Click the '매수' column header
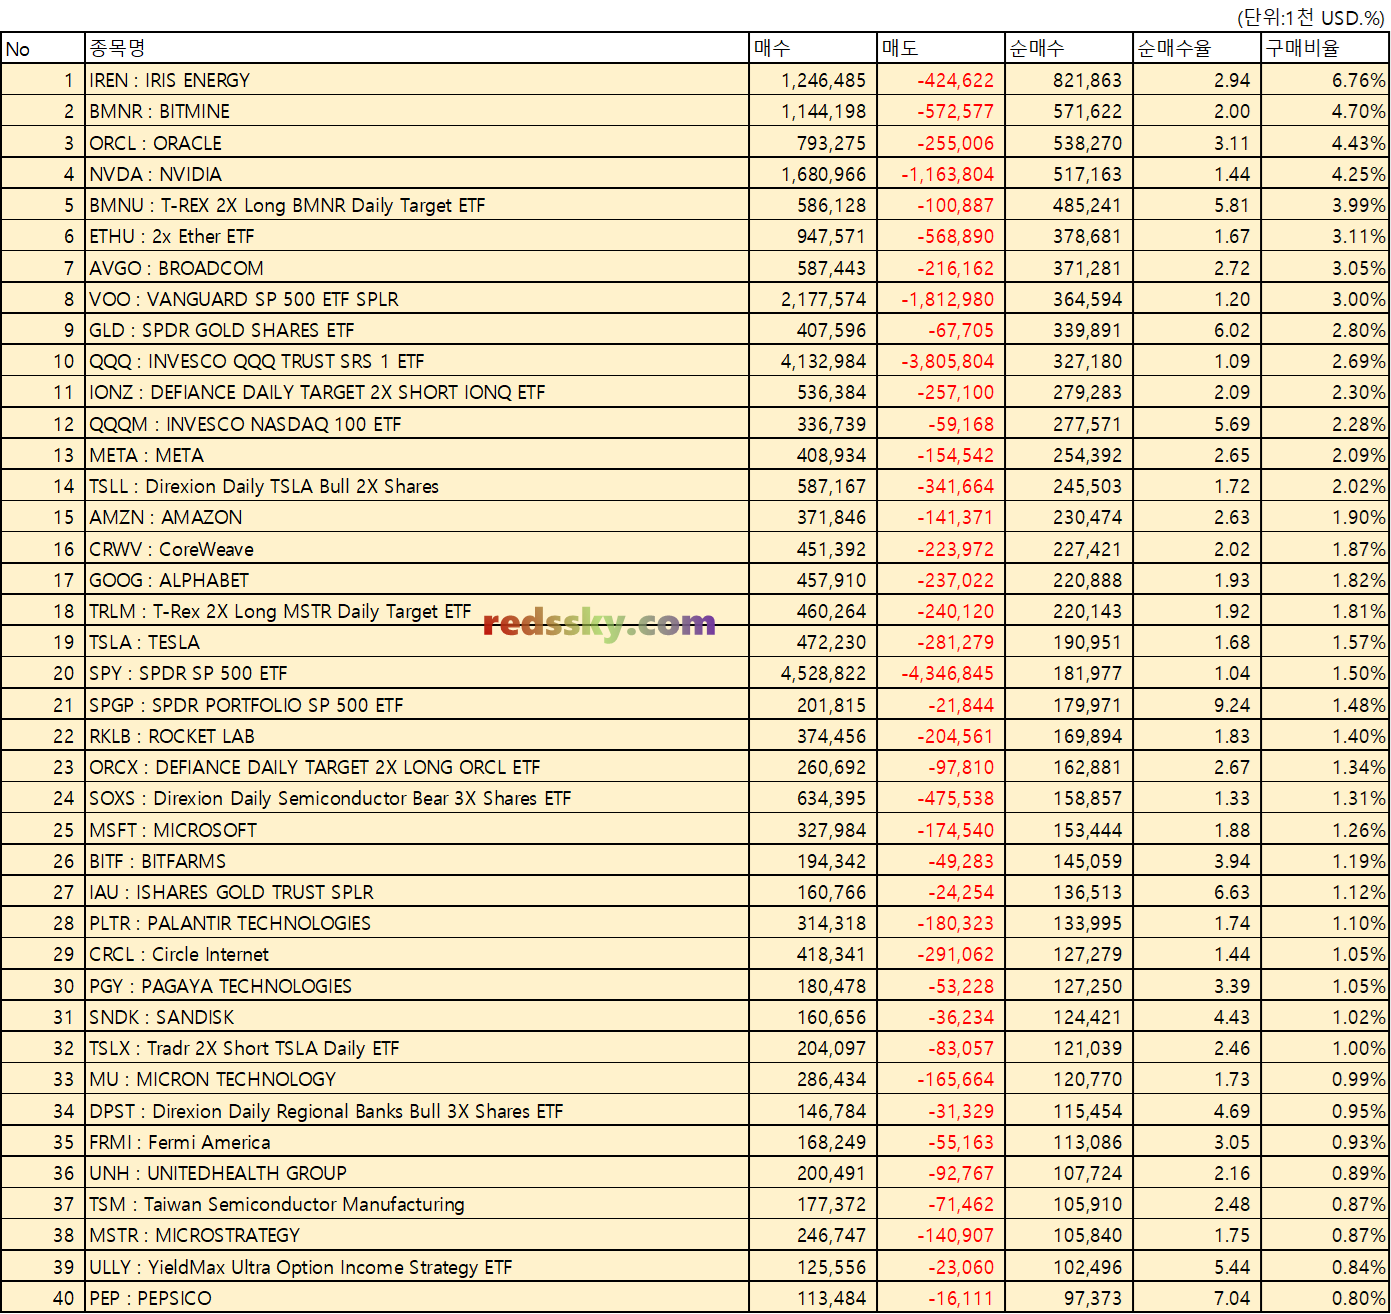The height and width of the screenshot is (1314, 1391). pos(813,48)
